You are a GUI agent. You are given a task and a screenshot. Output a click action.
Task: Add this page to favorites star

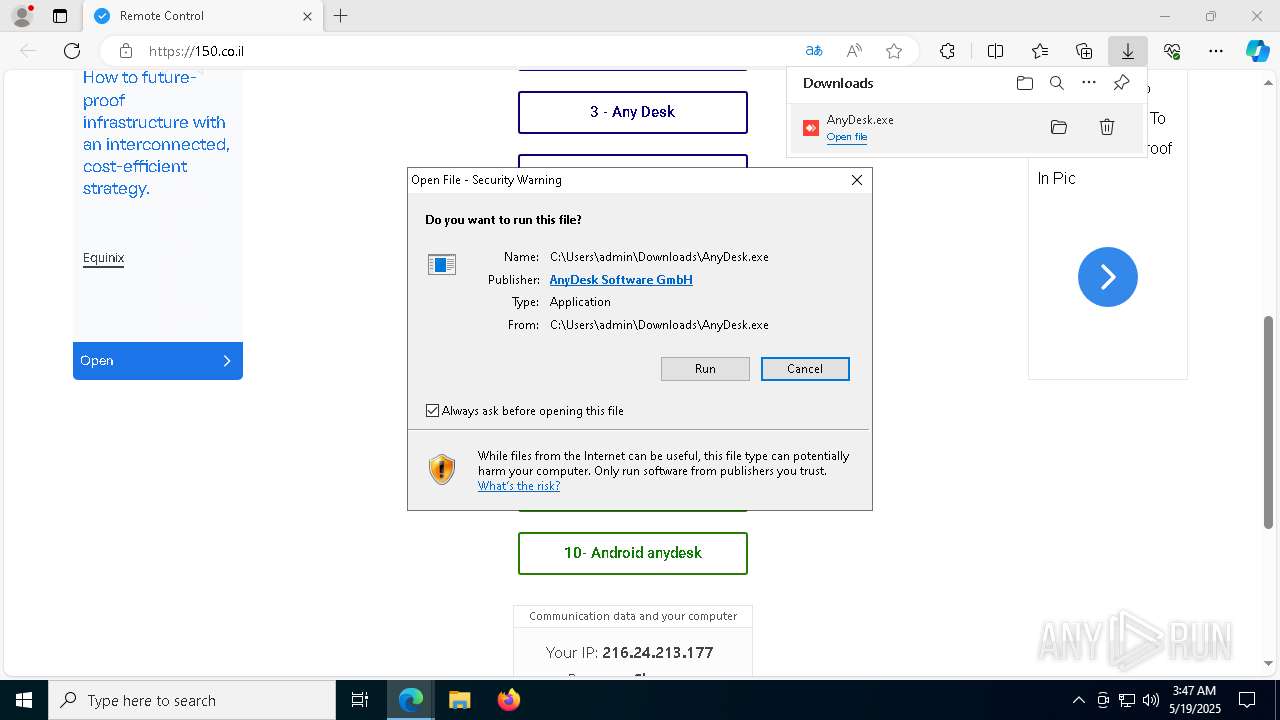coord(894,51)
